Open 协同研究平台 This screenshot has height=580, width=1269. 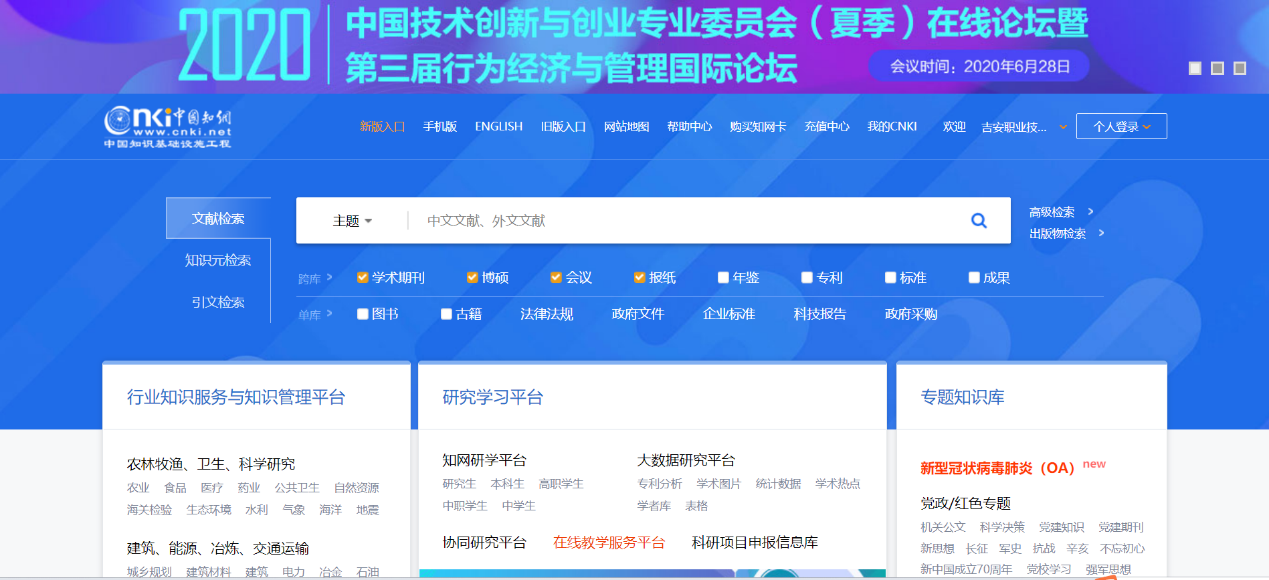[484, 542]
